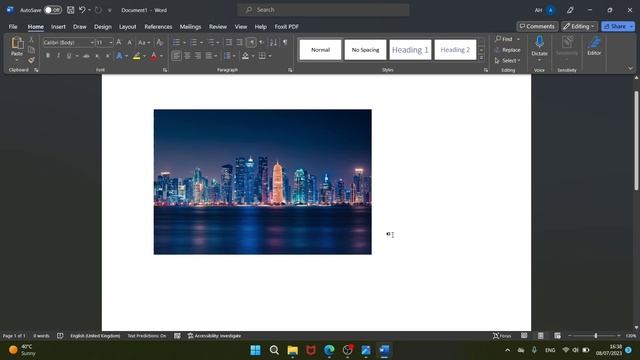Open bullets list dropdown

[184, 42]
